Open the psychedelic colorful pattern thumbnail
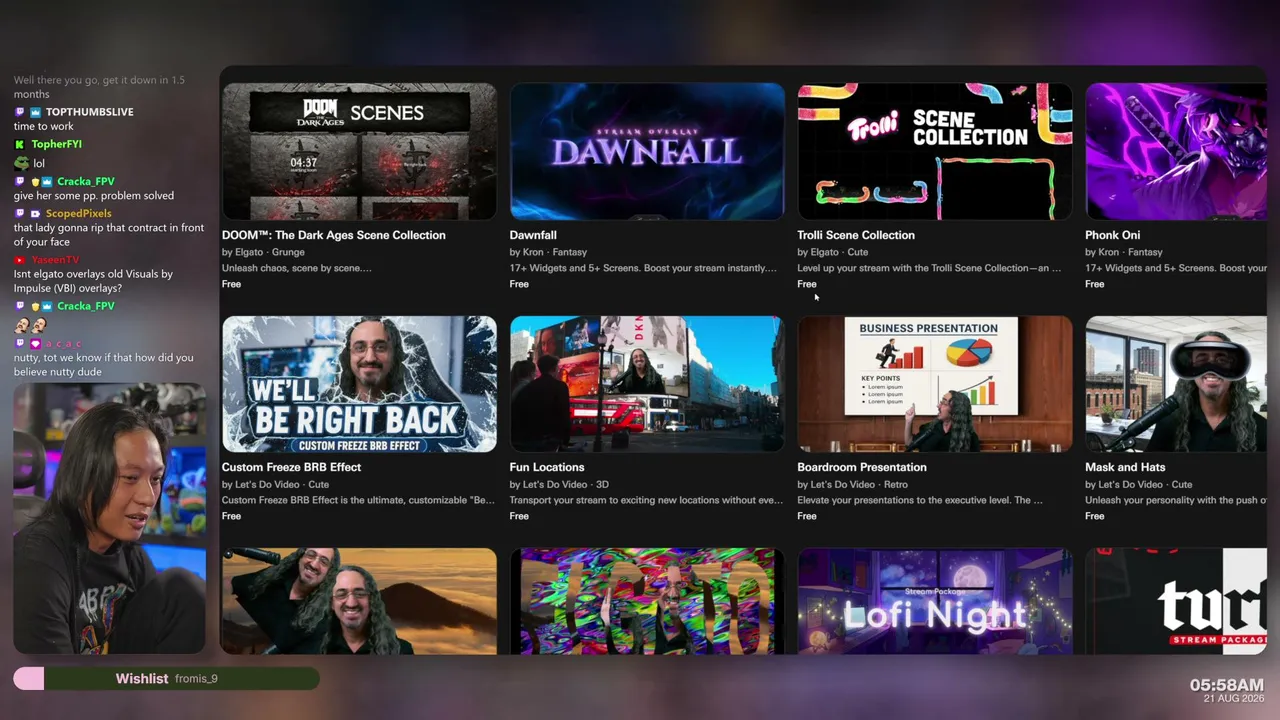 (x=647, y=601)
